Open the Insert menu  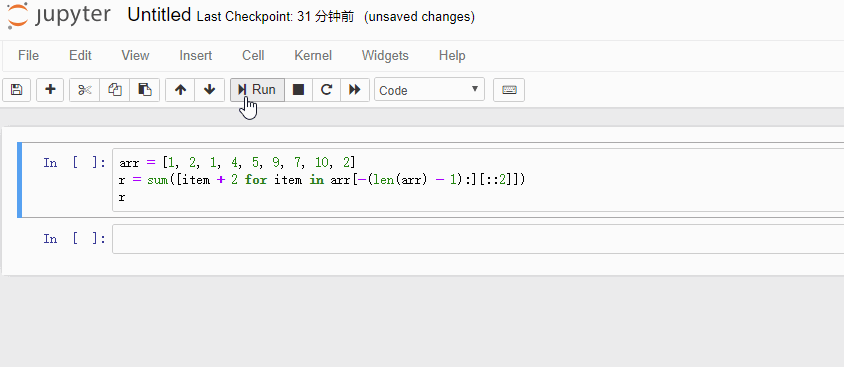195,55
